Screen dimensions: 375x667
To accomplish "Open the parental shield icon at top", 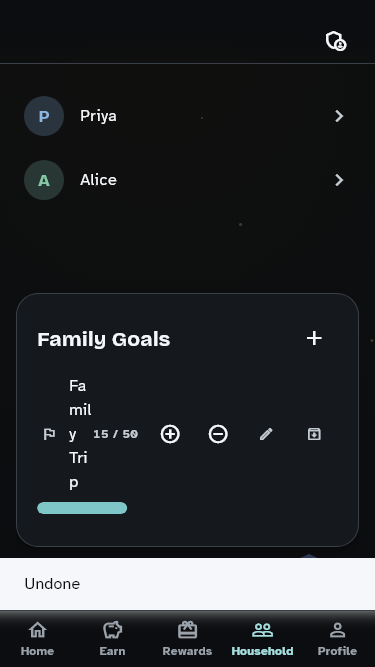I will (x=336, y=41).
